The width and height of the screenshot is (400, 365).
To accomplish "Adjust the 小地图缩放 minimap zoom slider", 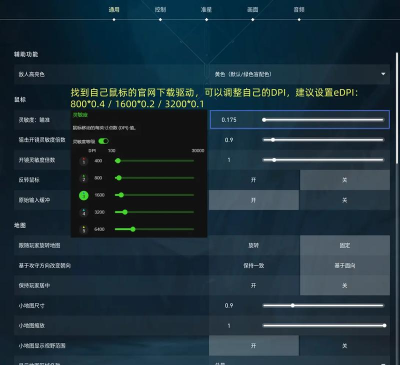I will (x=323, y=326).
